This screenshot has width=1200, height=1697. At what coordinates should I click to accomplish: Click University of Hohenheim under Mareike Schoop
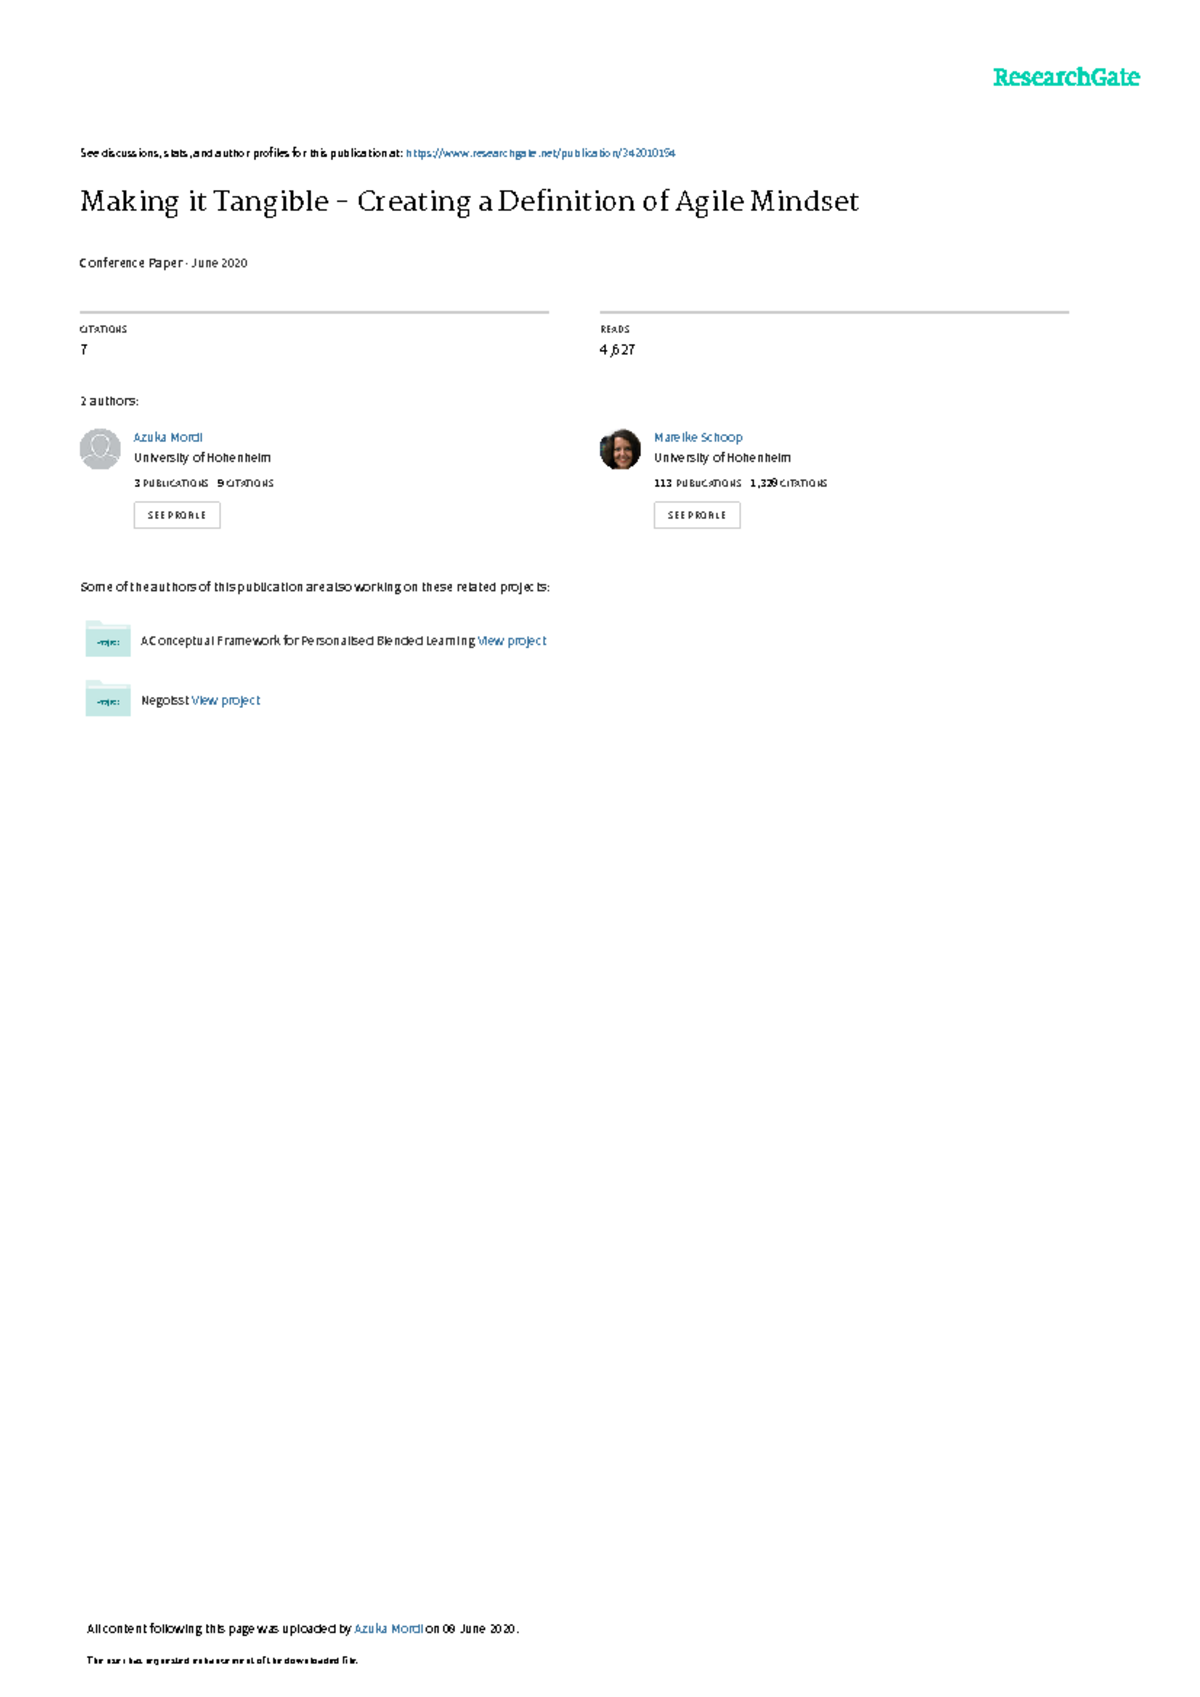(722, 458)
